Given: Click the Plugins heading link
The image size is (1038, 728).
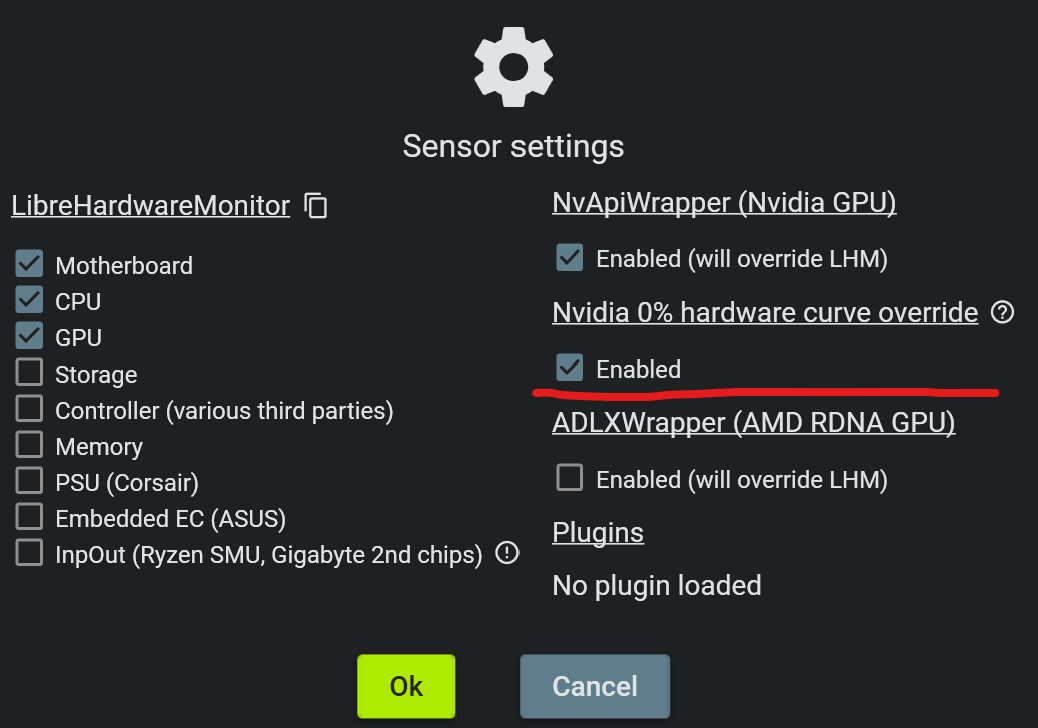Looking at the screenshot, I should (598, 532).
